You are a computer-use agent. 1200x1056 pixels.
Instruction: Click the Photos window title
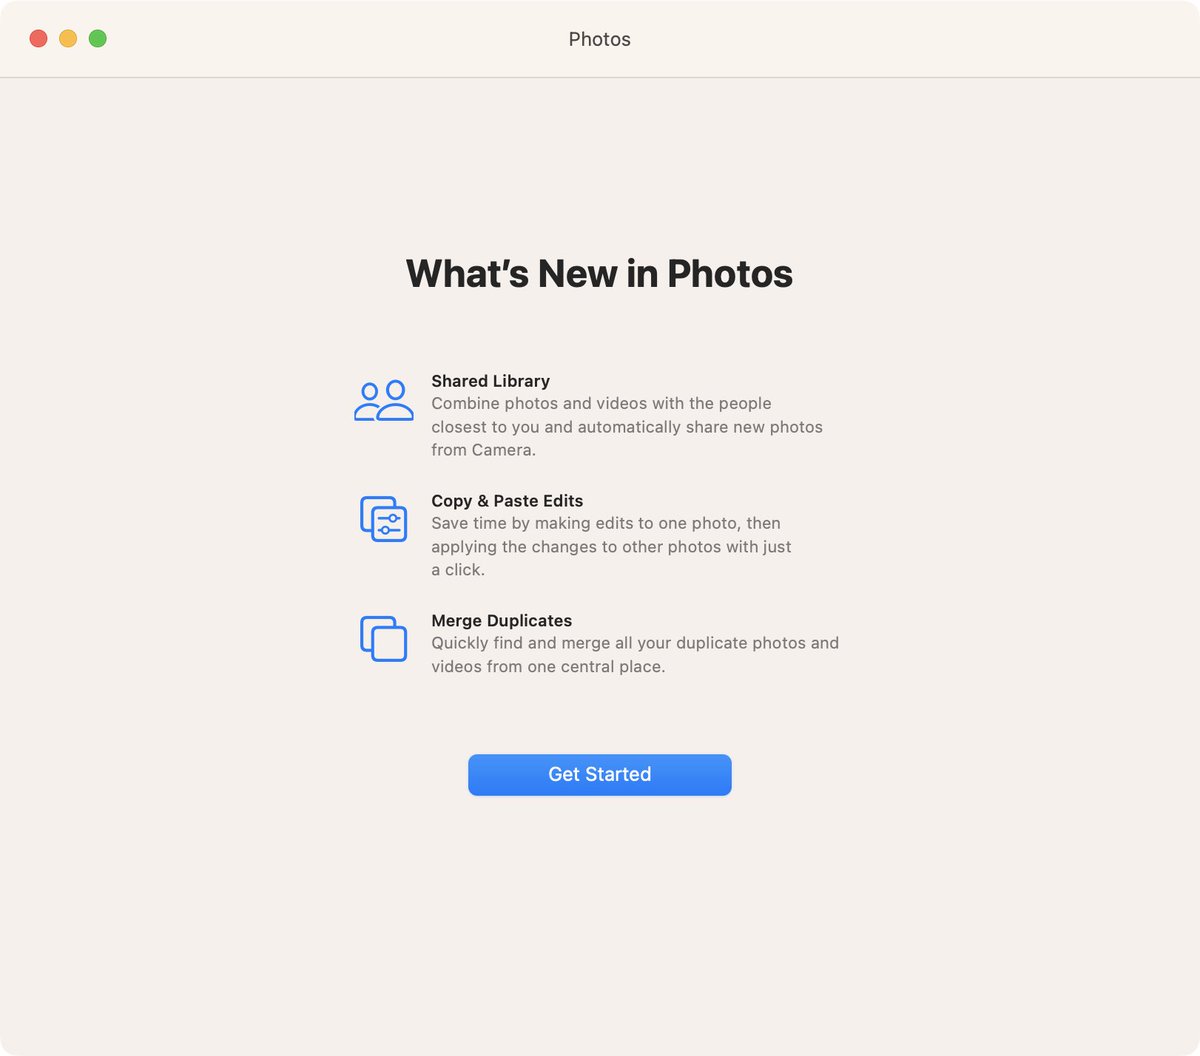[600, 39]
